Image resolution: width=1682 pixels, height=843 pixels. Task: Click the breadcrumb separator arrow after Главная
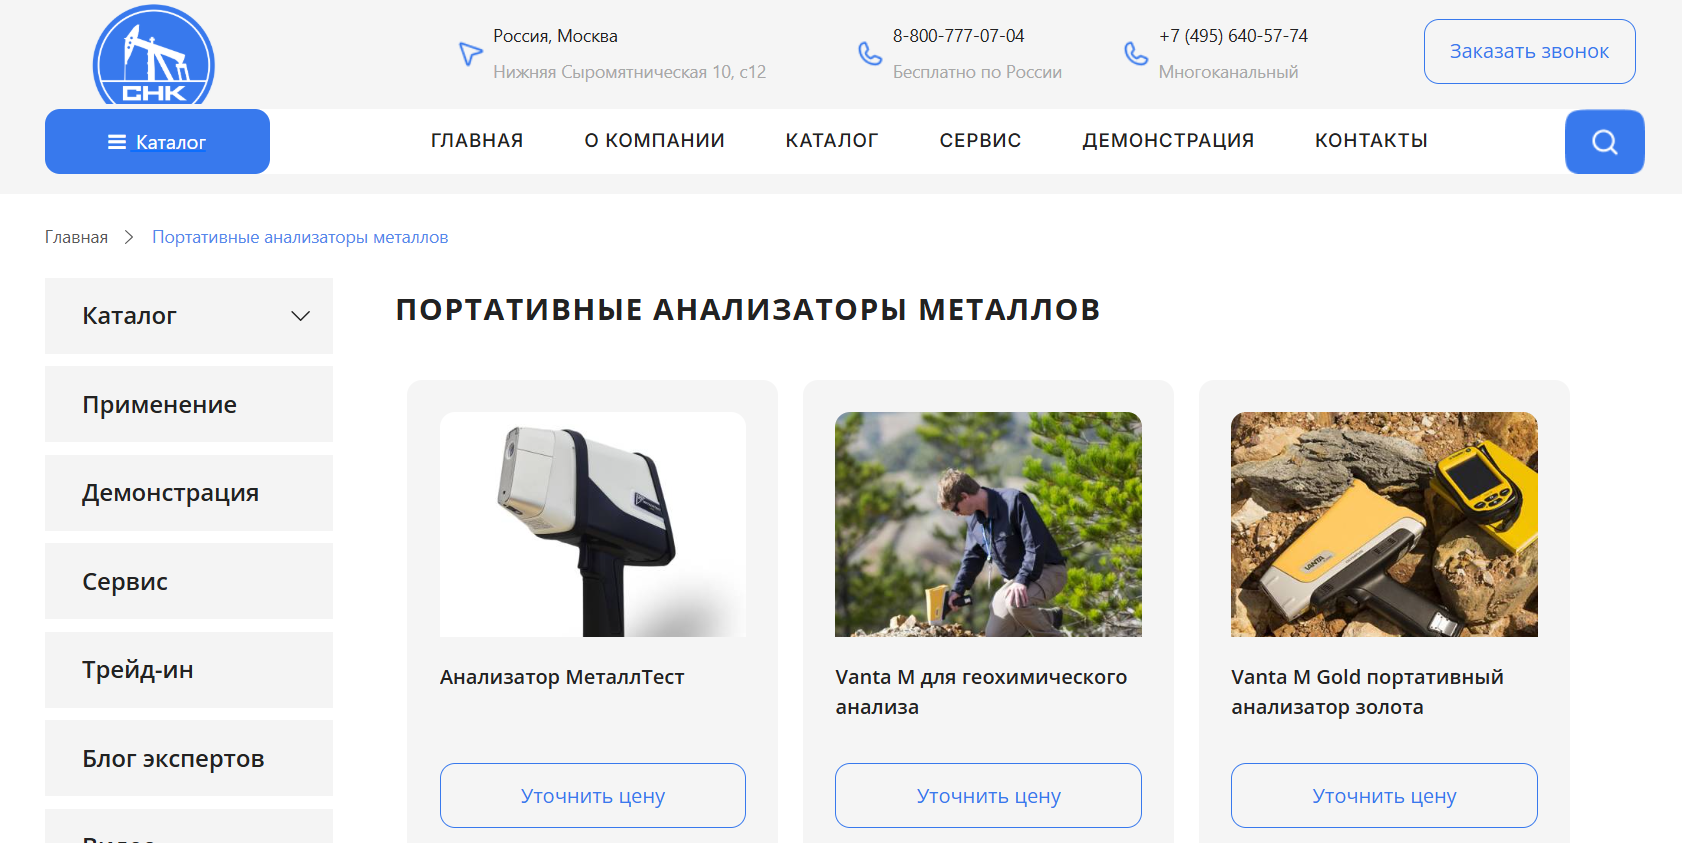[129, 237]
